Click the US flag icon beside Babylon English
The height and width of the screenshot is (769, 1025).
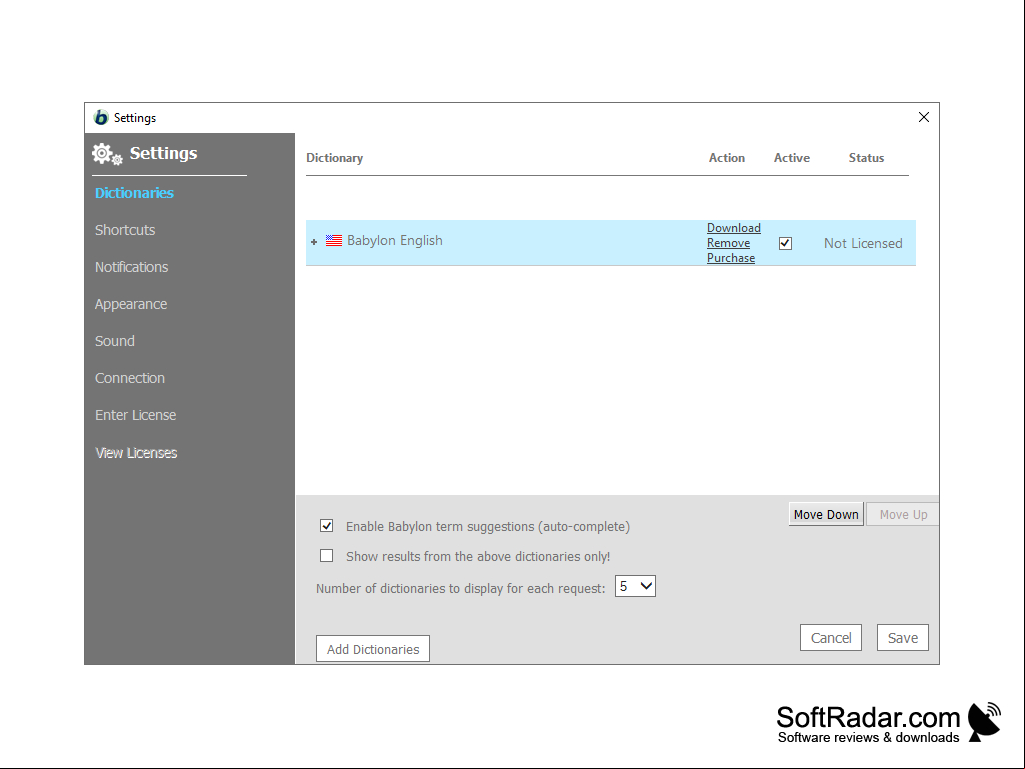pos(334,241)
